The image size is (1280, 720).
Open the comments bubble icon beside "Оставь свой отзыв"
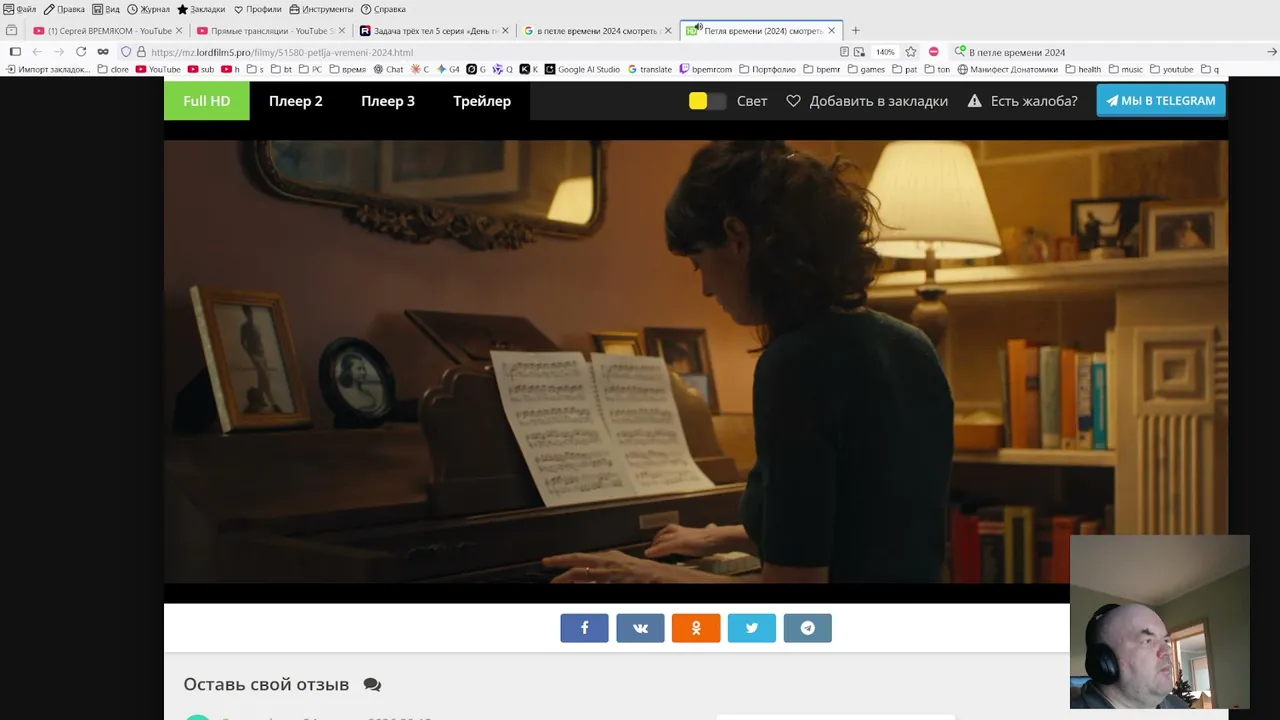[372, 685]
